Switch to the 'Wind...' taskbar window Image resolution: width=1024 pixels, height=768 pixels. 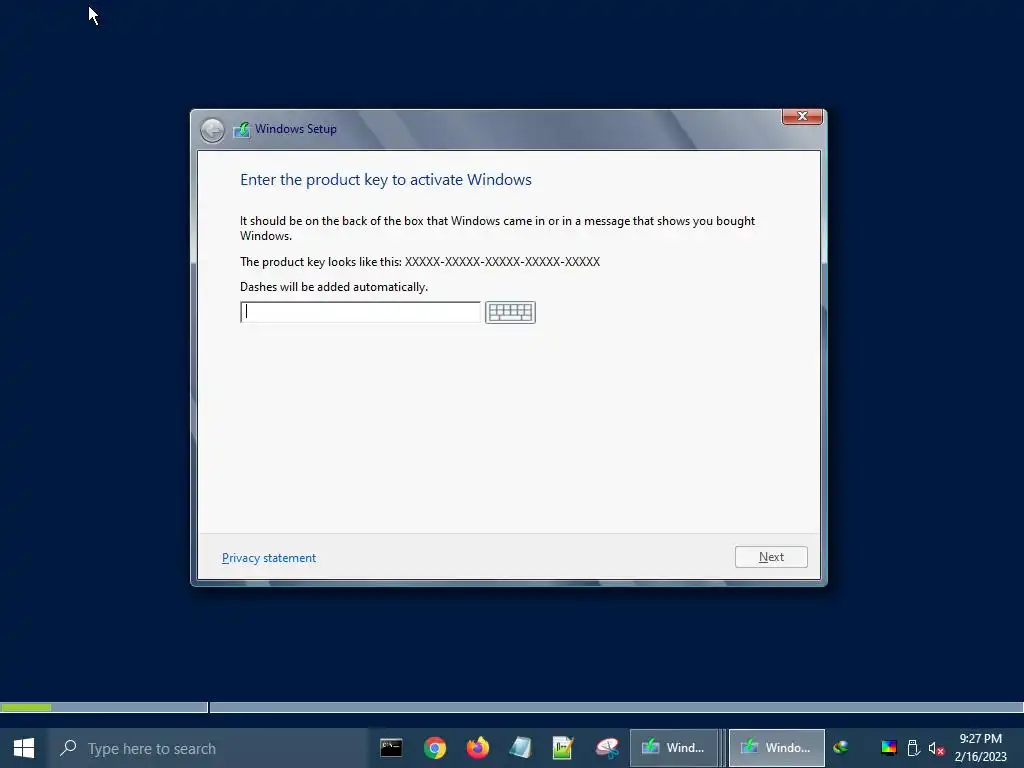[x=673, y=748]
